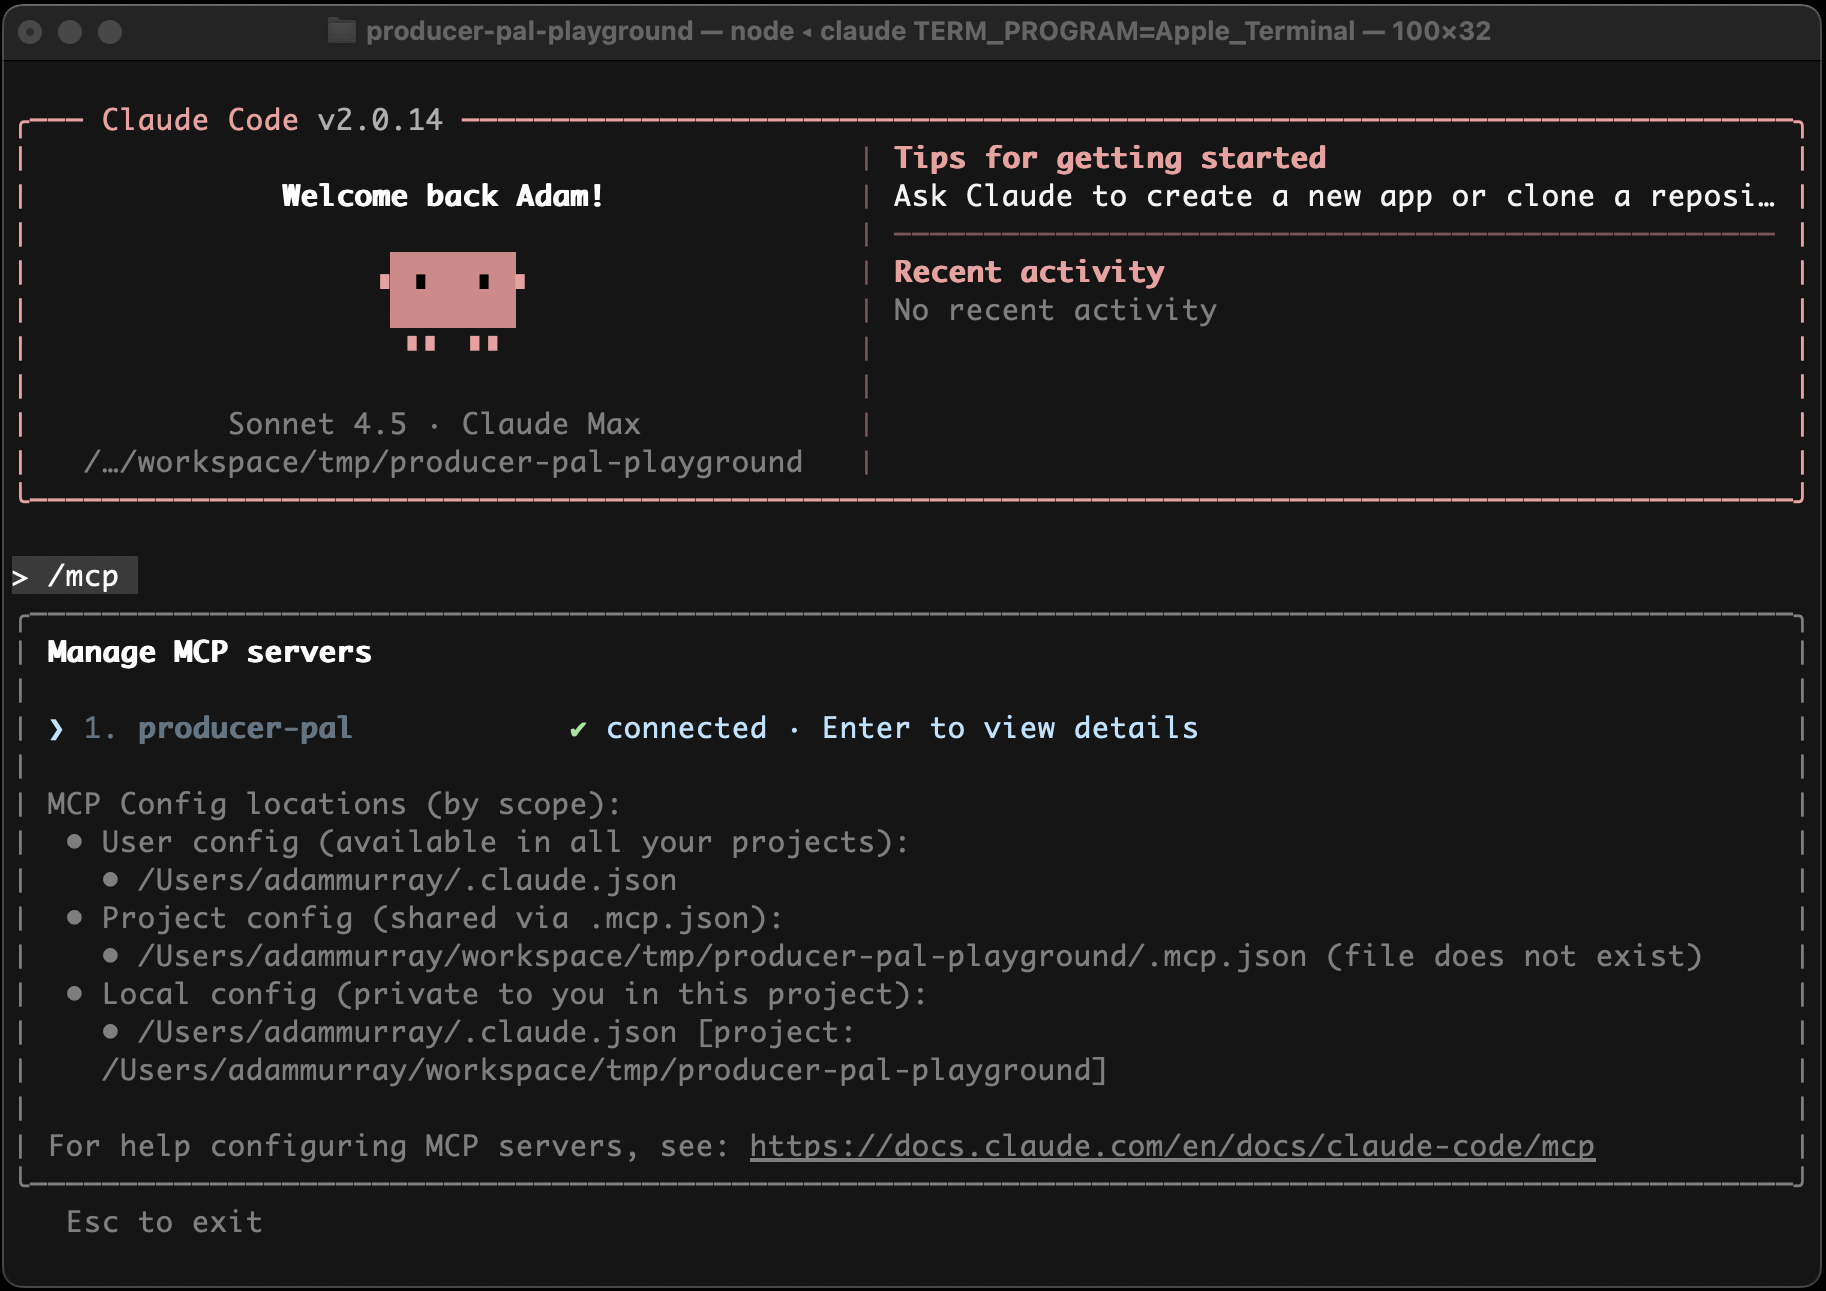Toggle the producer-pal server connection status
The image size is (1826, 1291).
click(684, 729)
